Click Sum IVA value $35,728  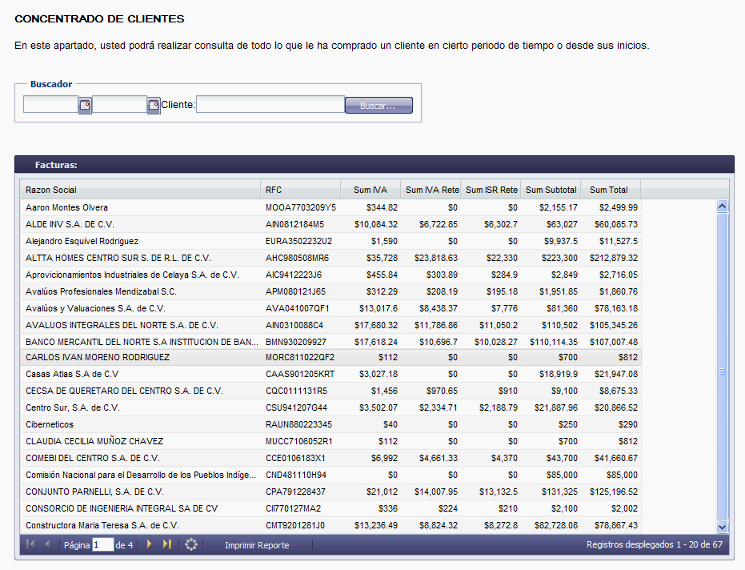[x=382, y=258]
